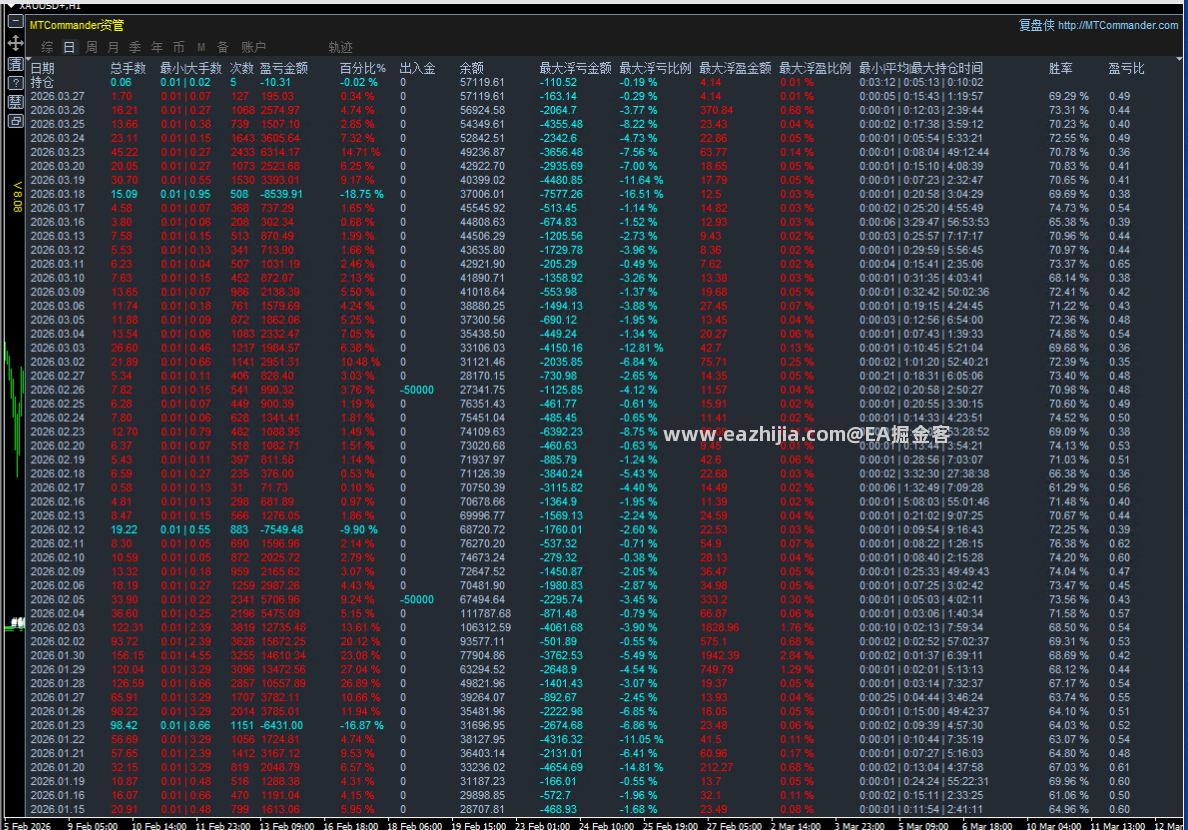The image size is (1188, 830).
Task: Click the loss amount -6431.00
Action: [x=281, y=725]
